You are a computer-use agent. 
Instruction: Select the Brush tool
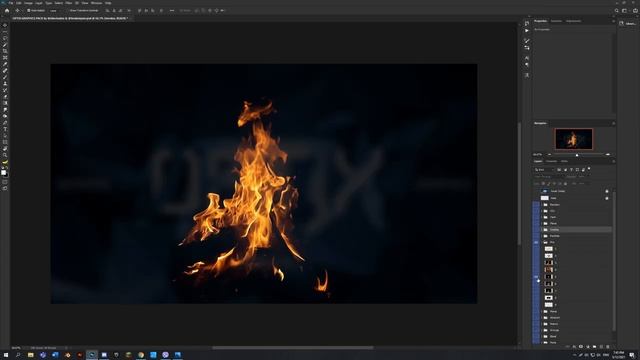point(5,77)
